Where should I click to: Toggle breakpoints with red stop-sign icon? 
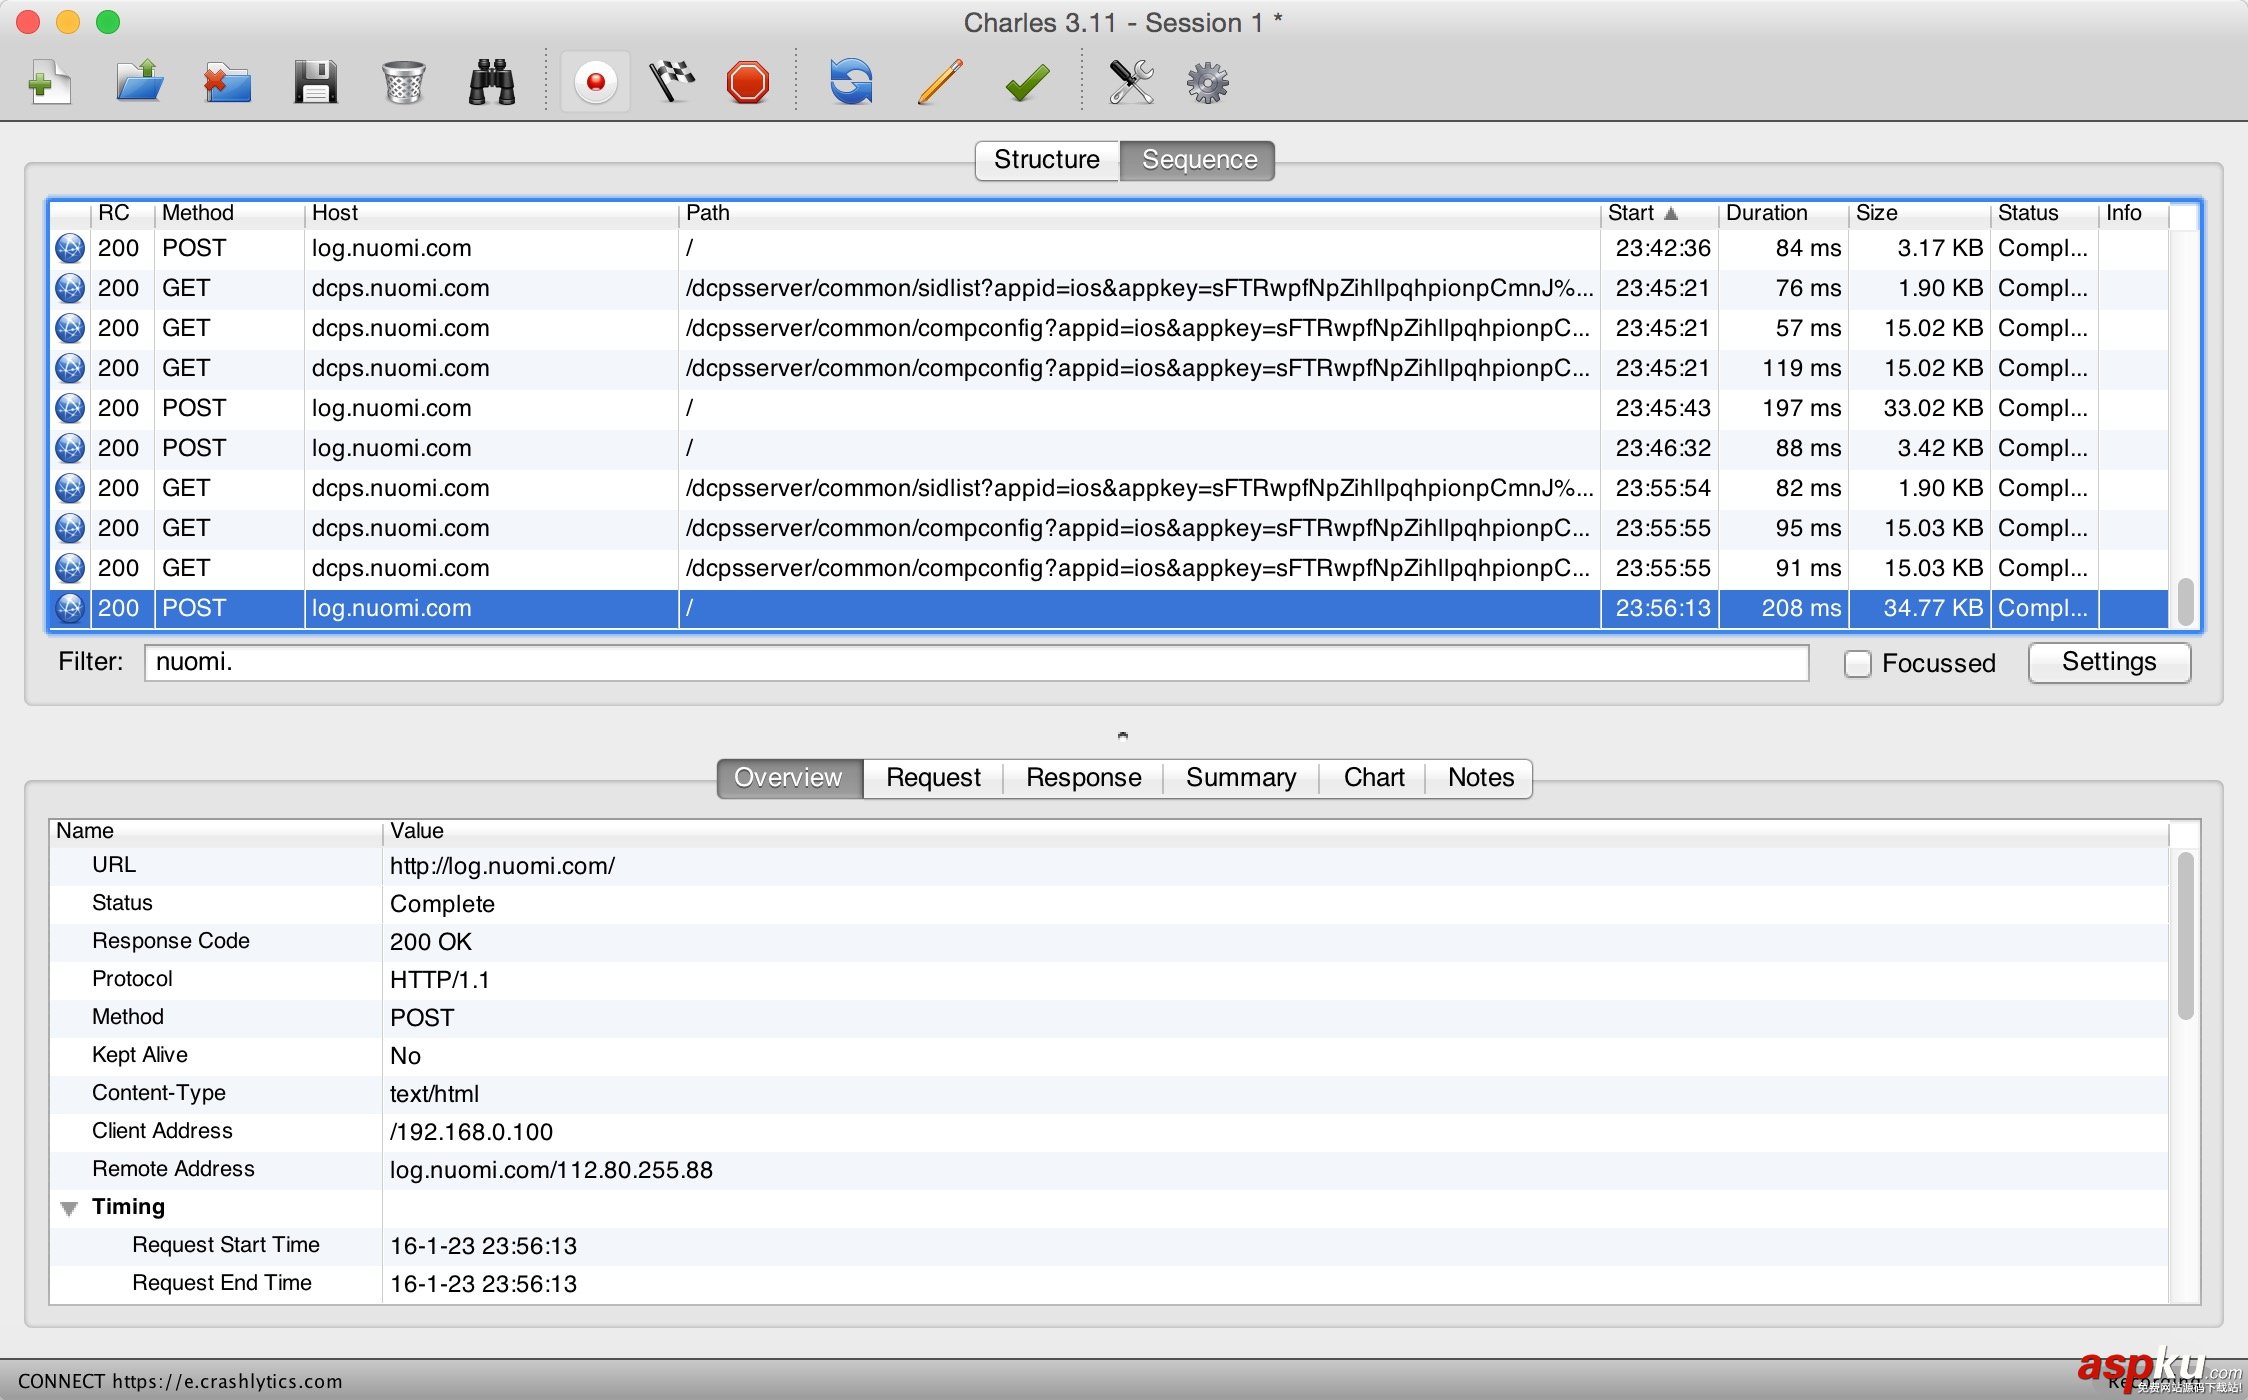748,82
